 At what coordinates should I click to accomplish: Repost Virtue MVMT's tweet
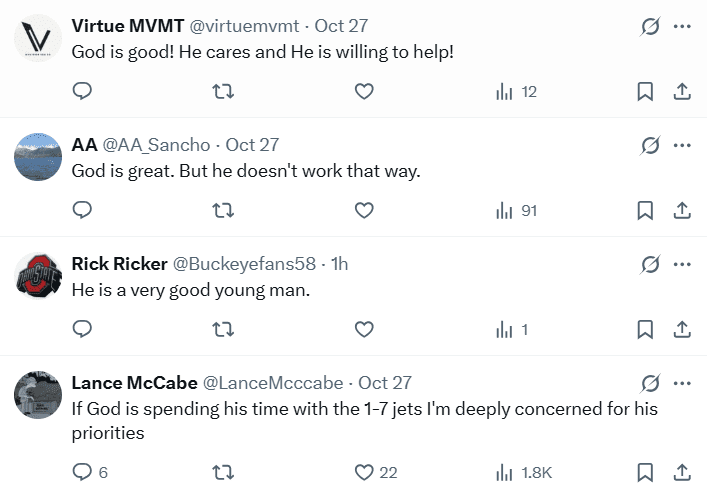pyautogui.click(x=224, y=92)
